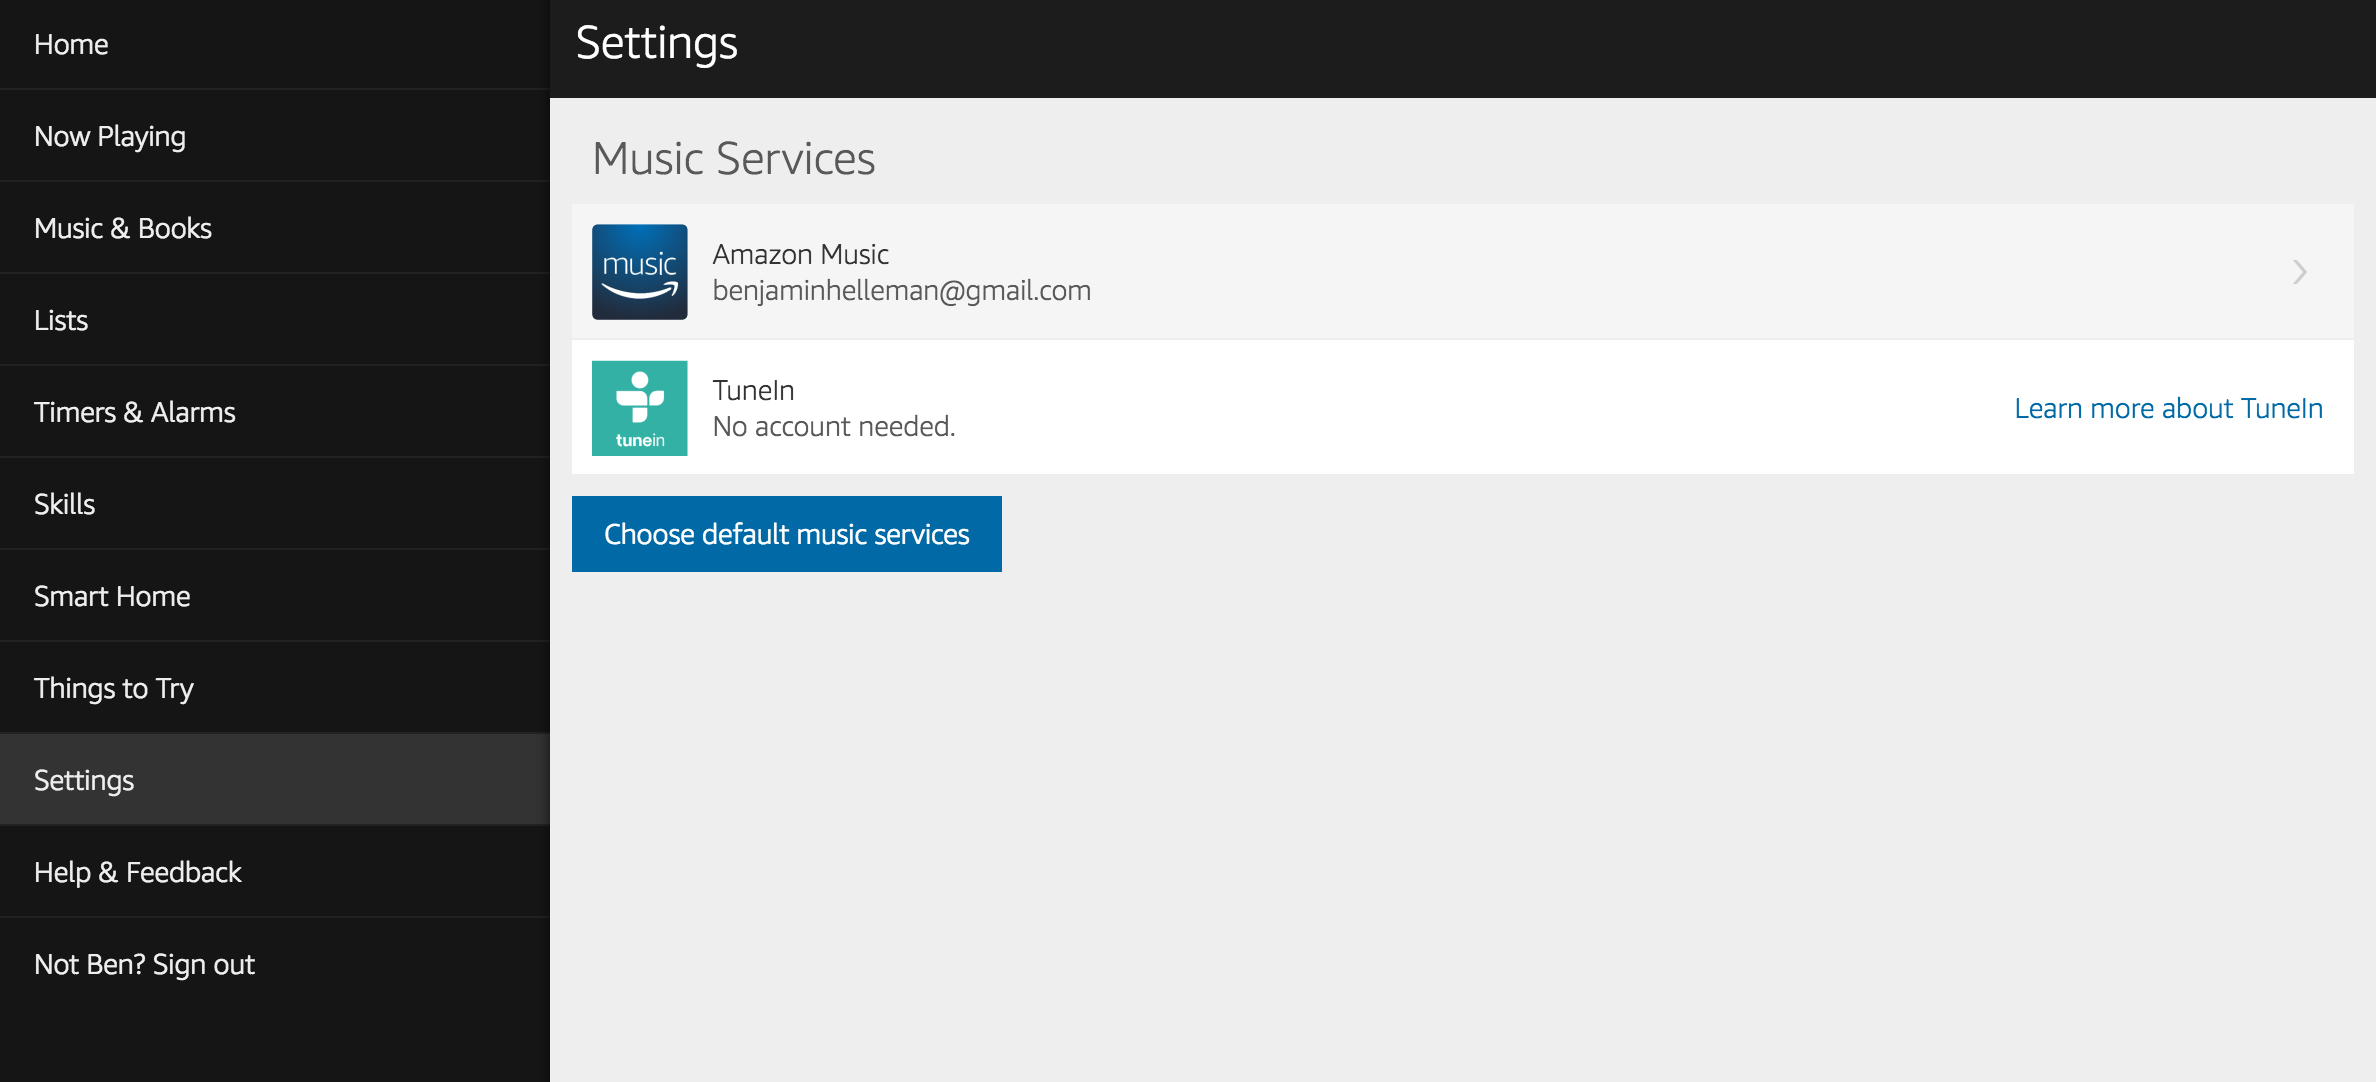Expand Amazon Music row with chevron arrow

2299,272
